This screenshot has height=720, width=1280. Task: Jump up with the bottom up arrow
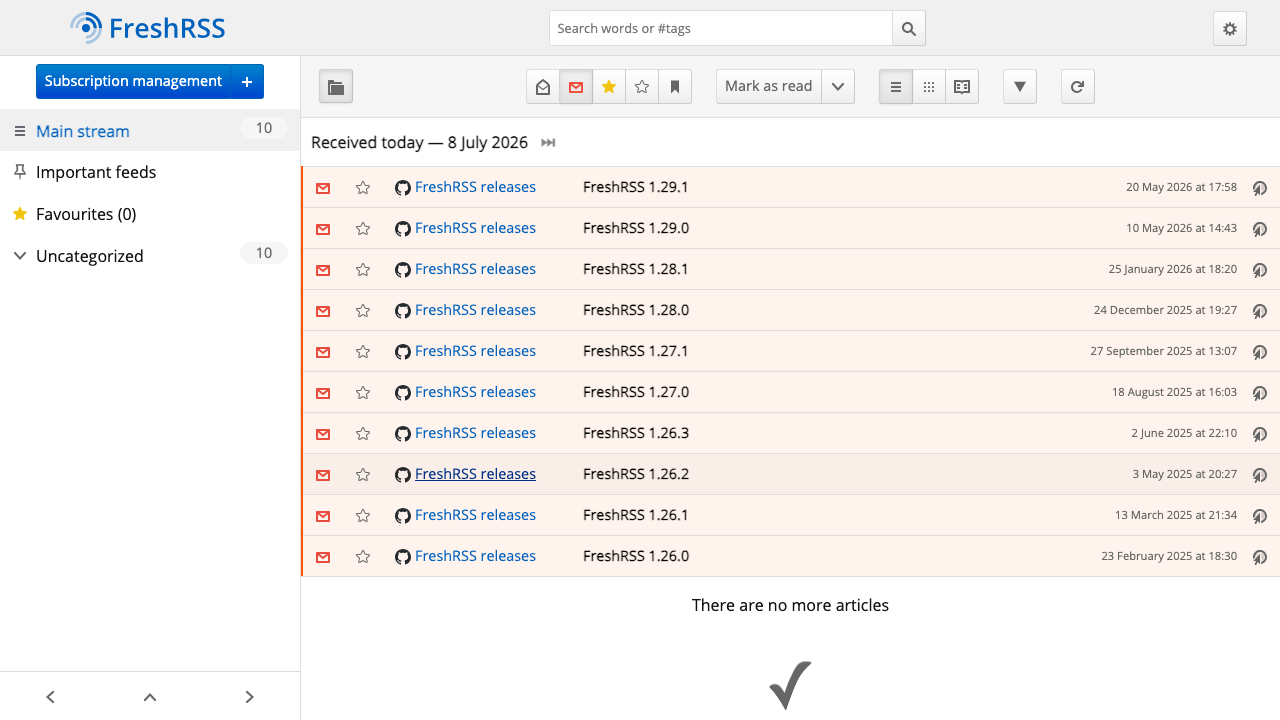pos(150,697)
